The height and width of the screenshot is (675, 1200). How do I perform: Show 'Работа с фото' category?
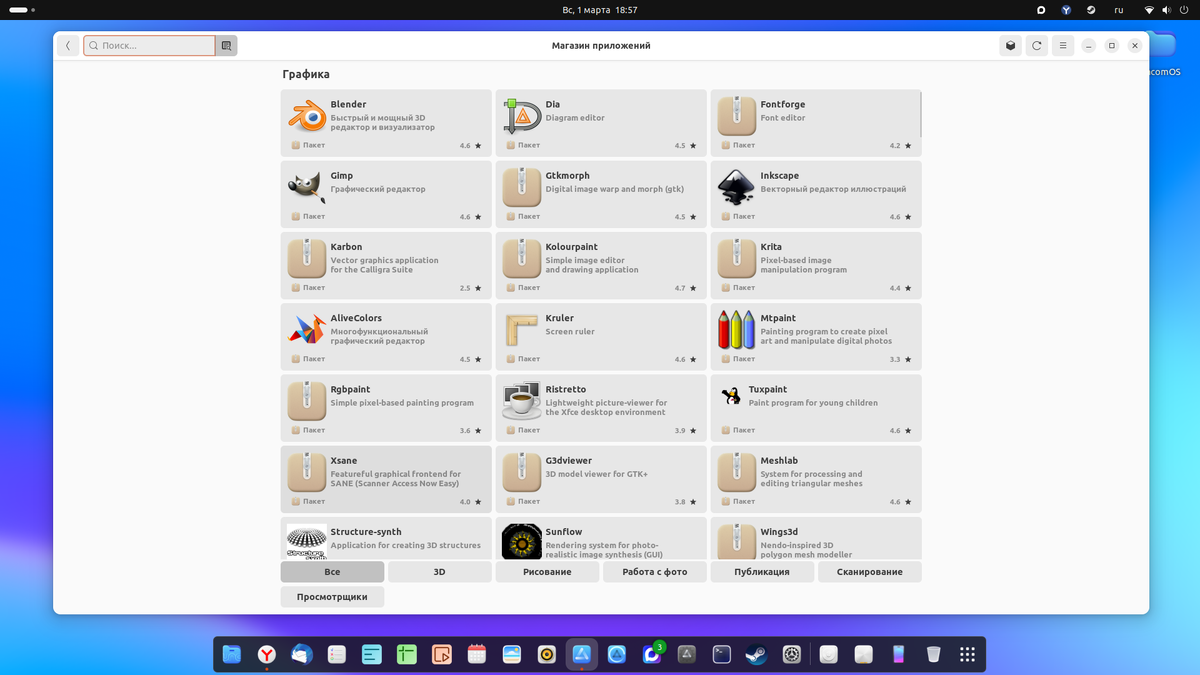coord(654,572)
